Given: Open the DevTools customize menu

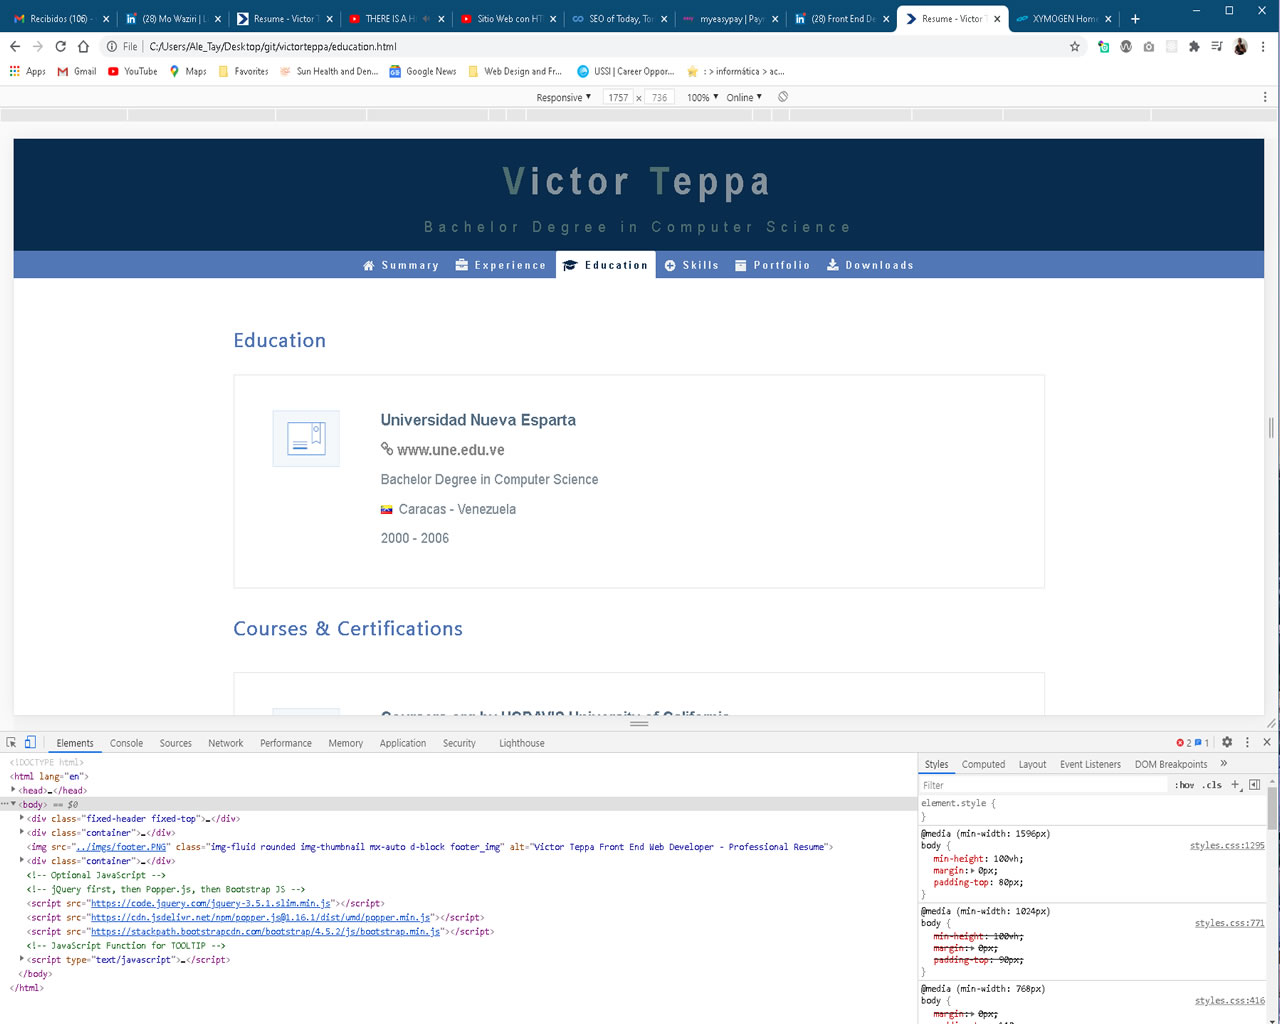Looking at the screenshot, I should [x=1246, y=742].
